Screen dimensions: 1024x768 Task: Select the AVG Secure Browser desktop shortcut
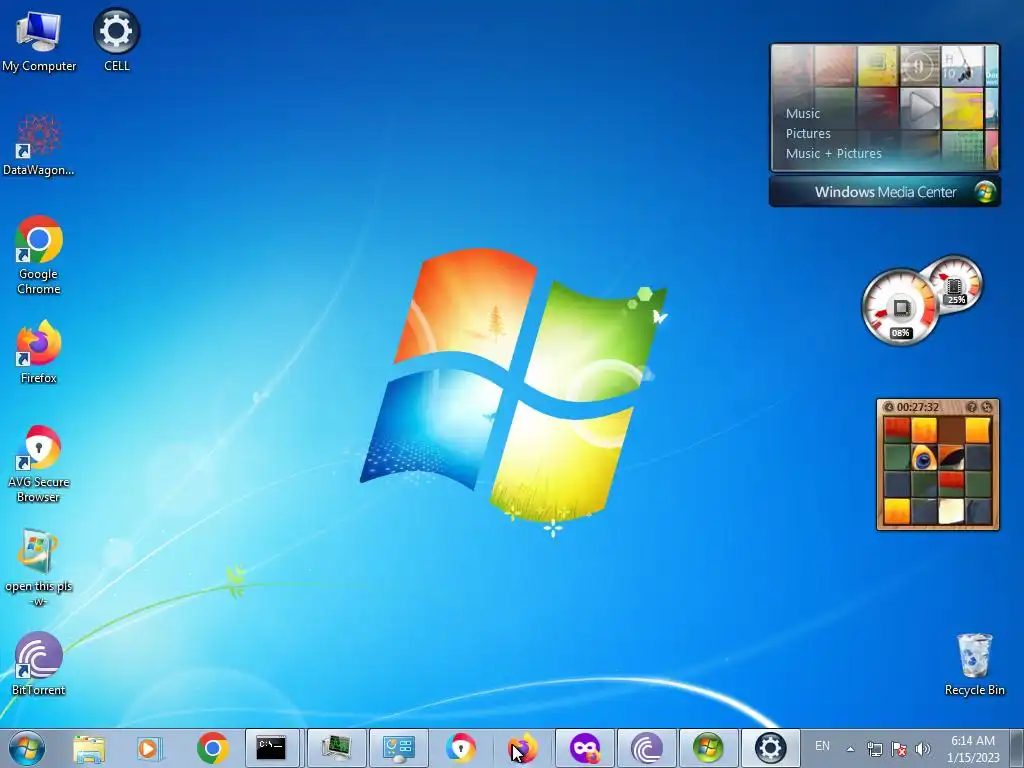coord(39,464)
